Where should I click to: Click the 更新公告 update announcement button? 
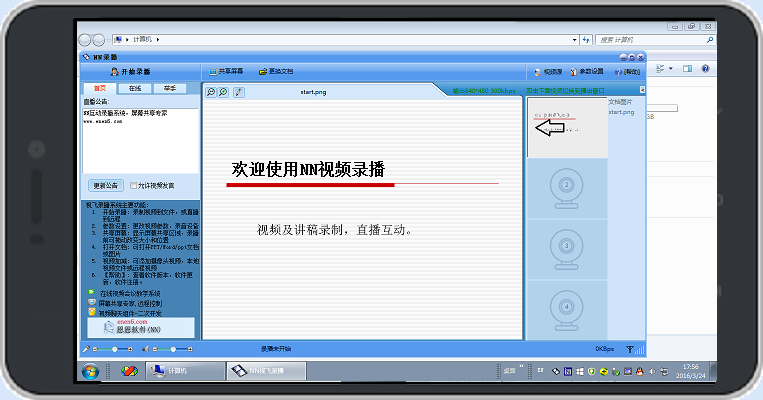click(106, 185)
